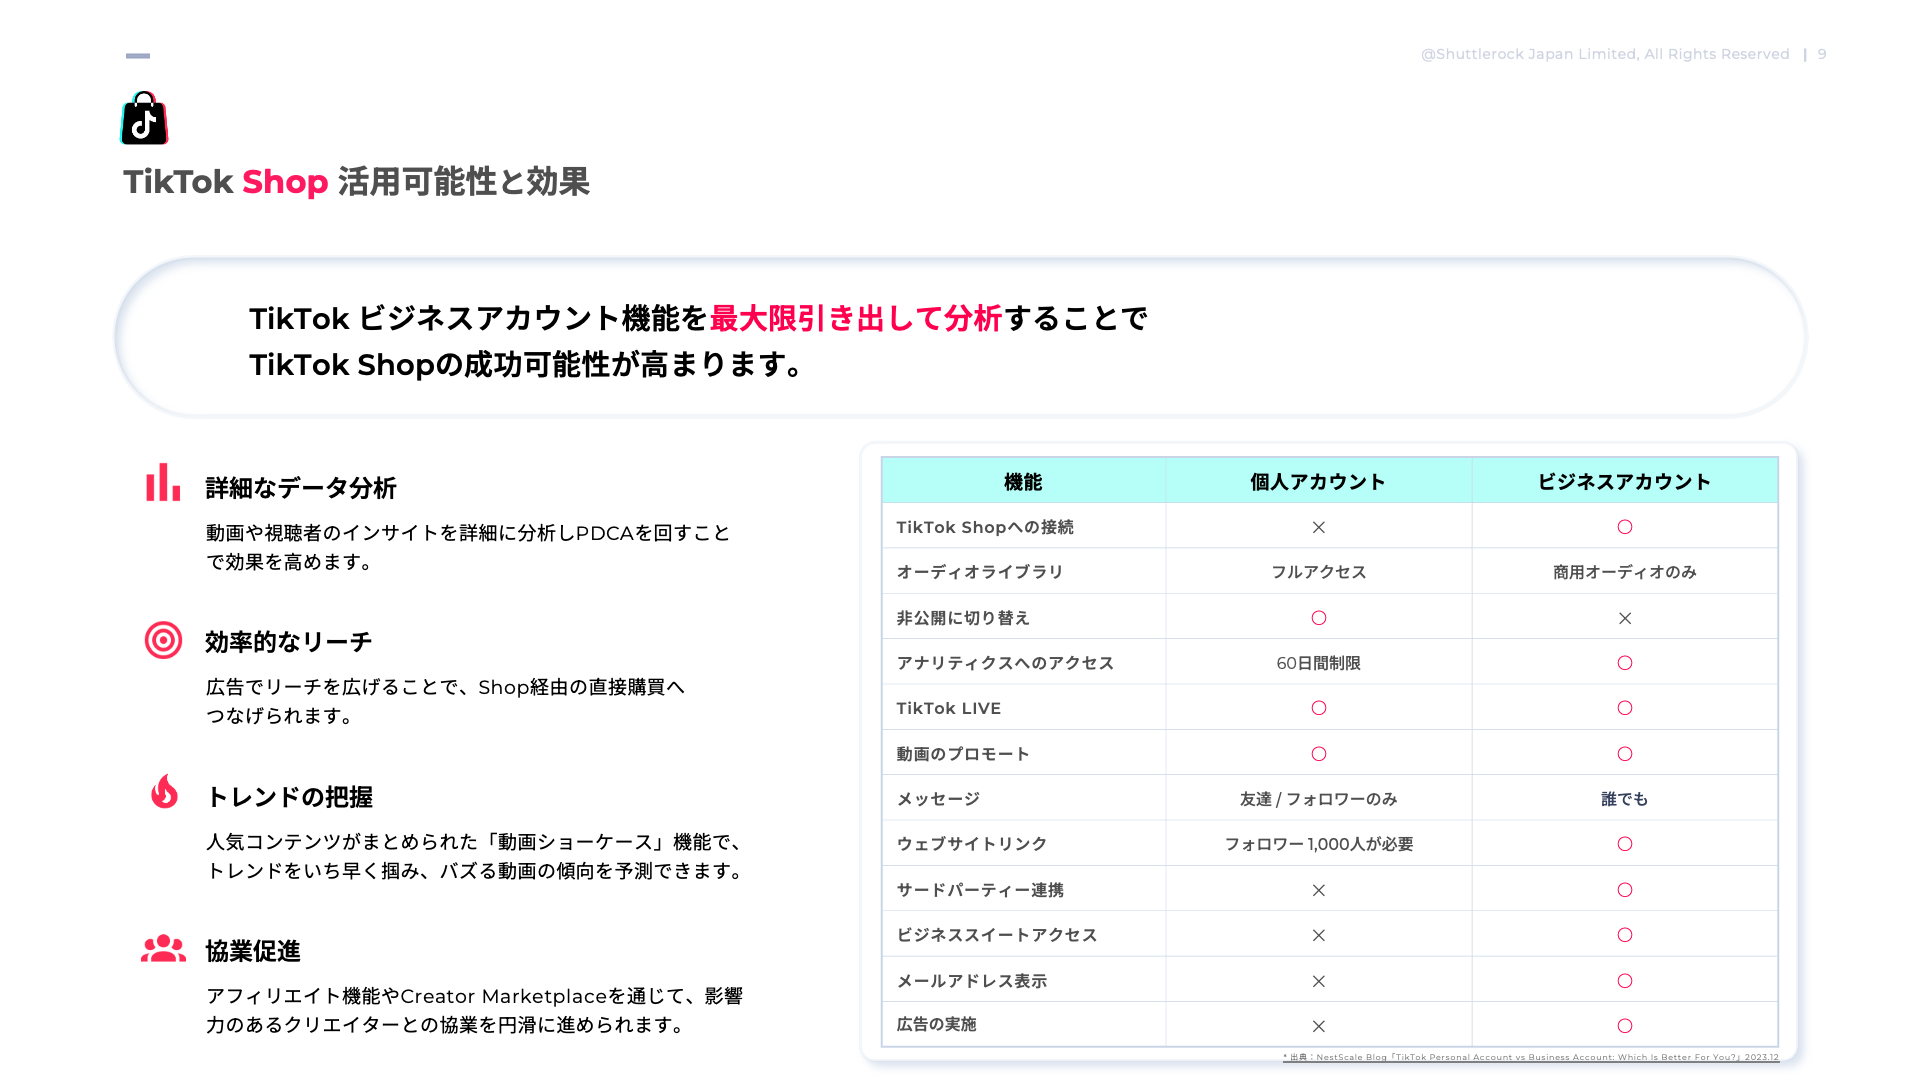
Task: Click the トレンドの把握 heading
Action: point(289,797)
